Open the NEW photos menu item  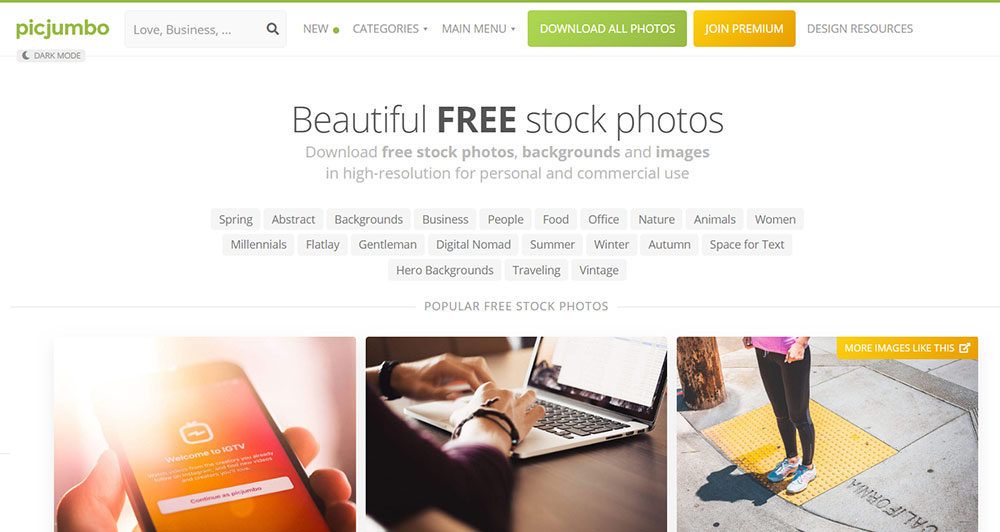click(x=316, y=29)
